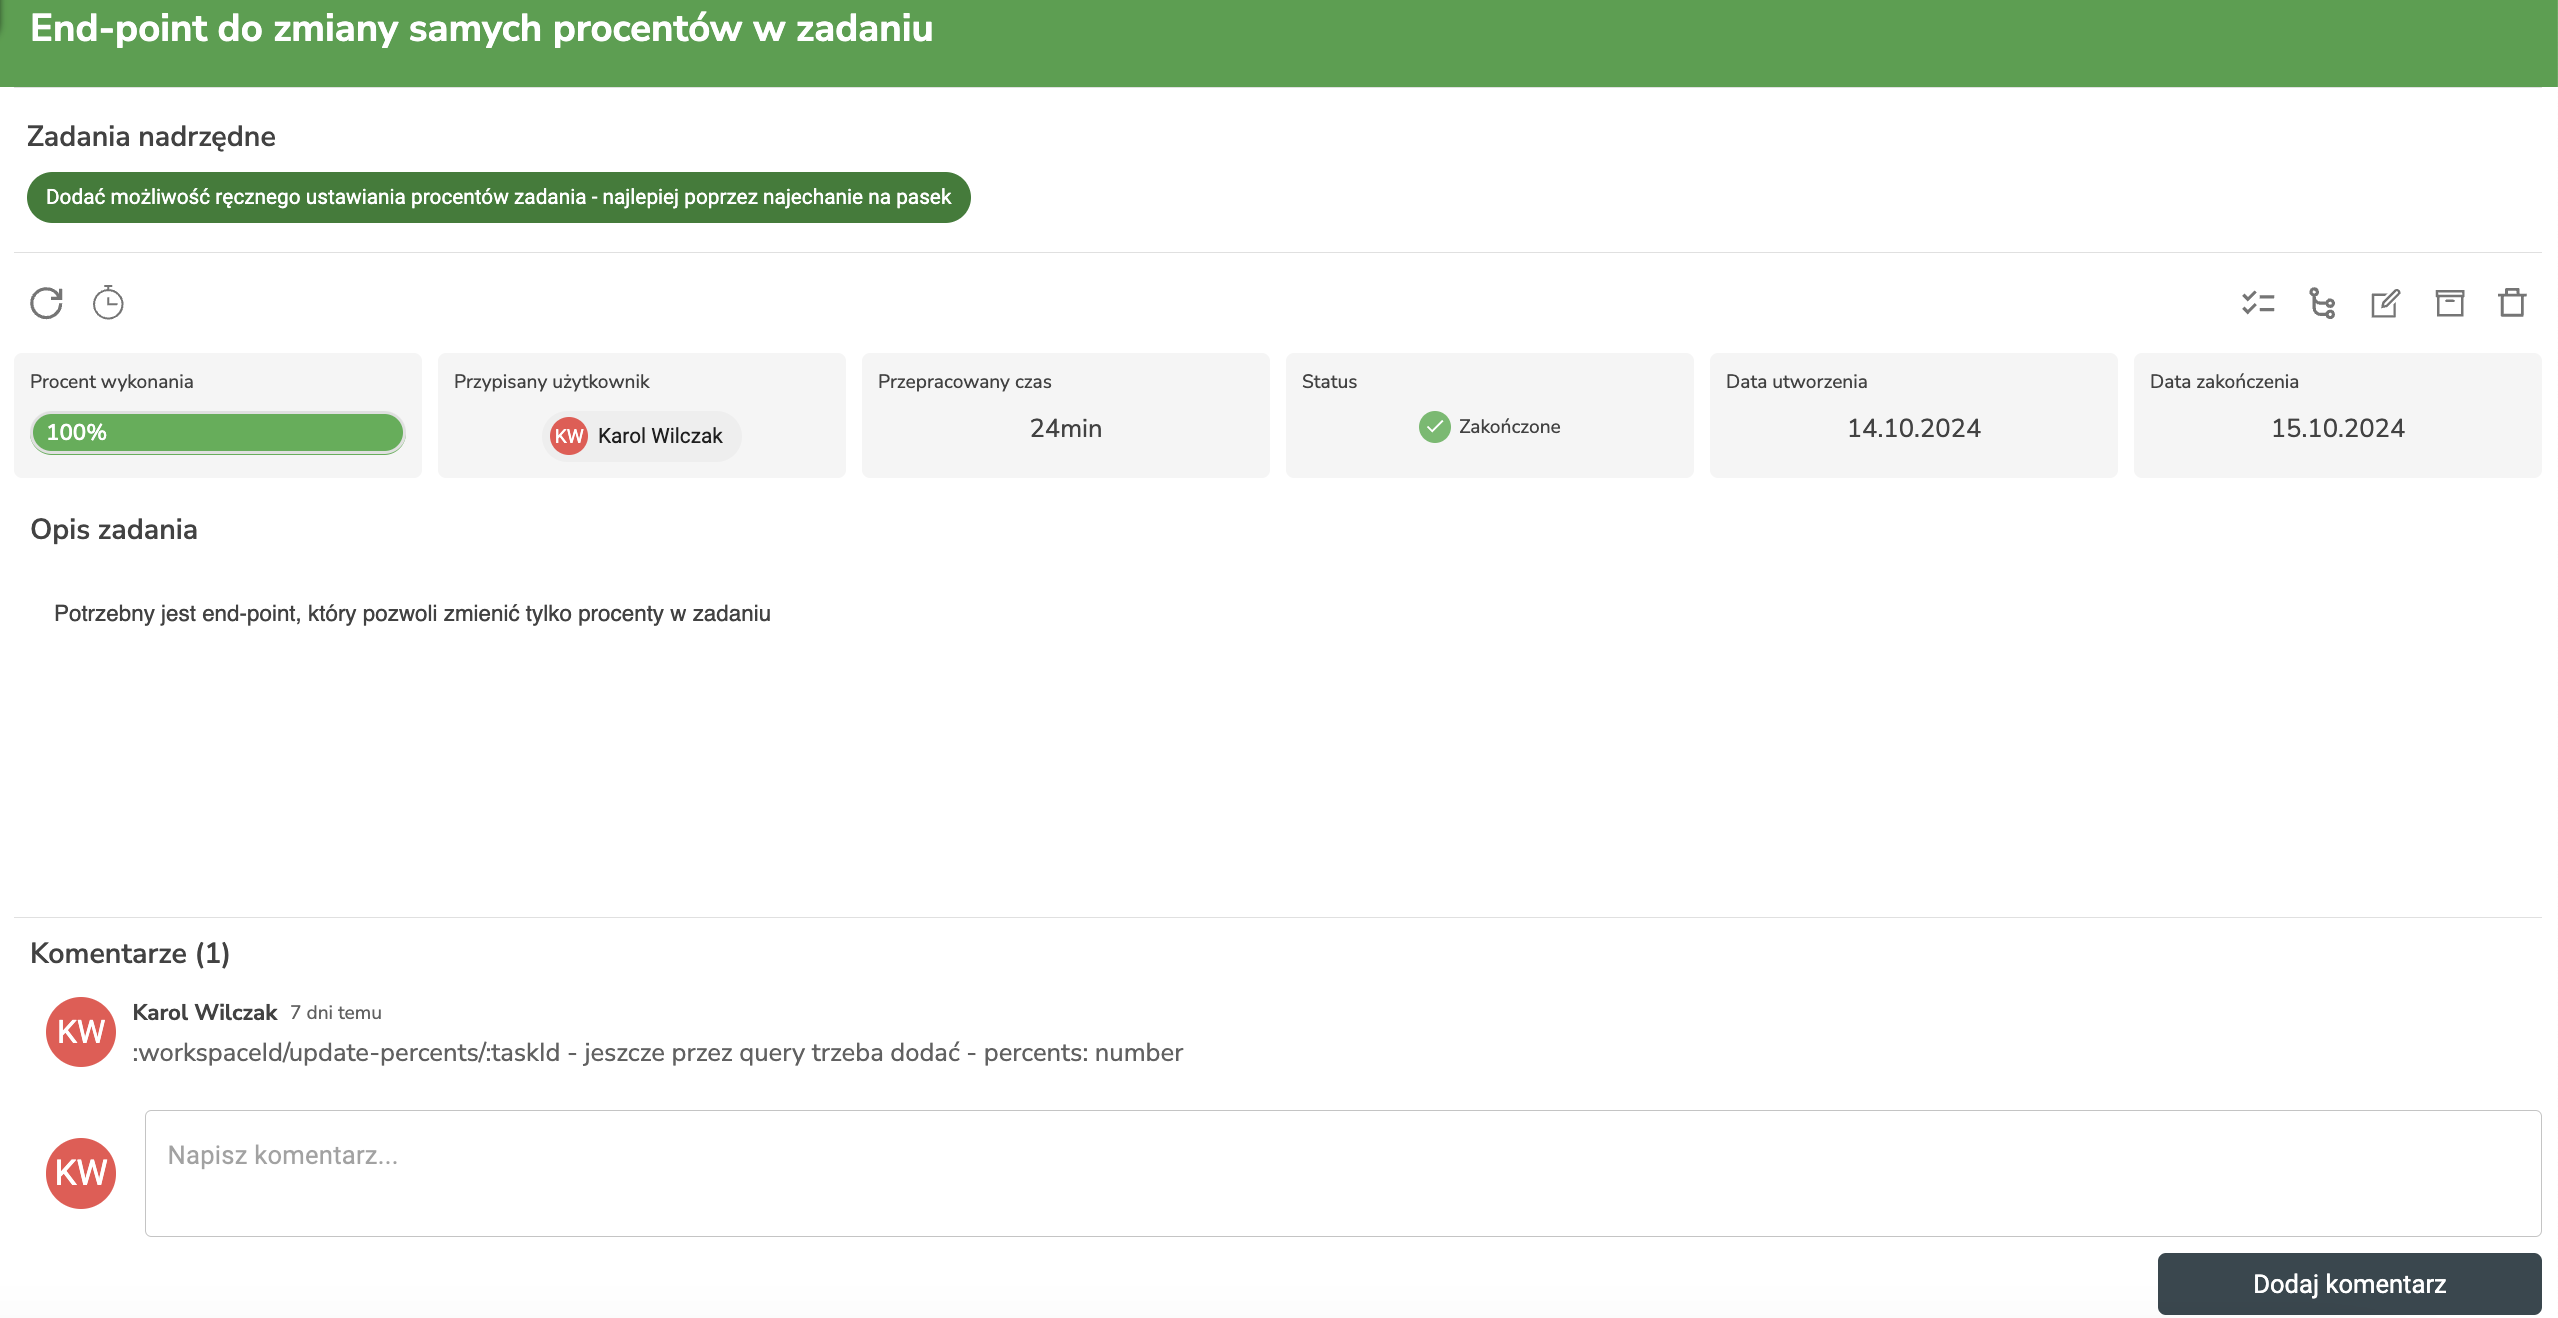The width and height of the screenshot is (2558, 1318).
Task: Click into the Napisz komentarz text field
Action: click(x=1342, y=1173)
